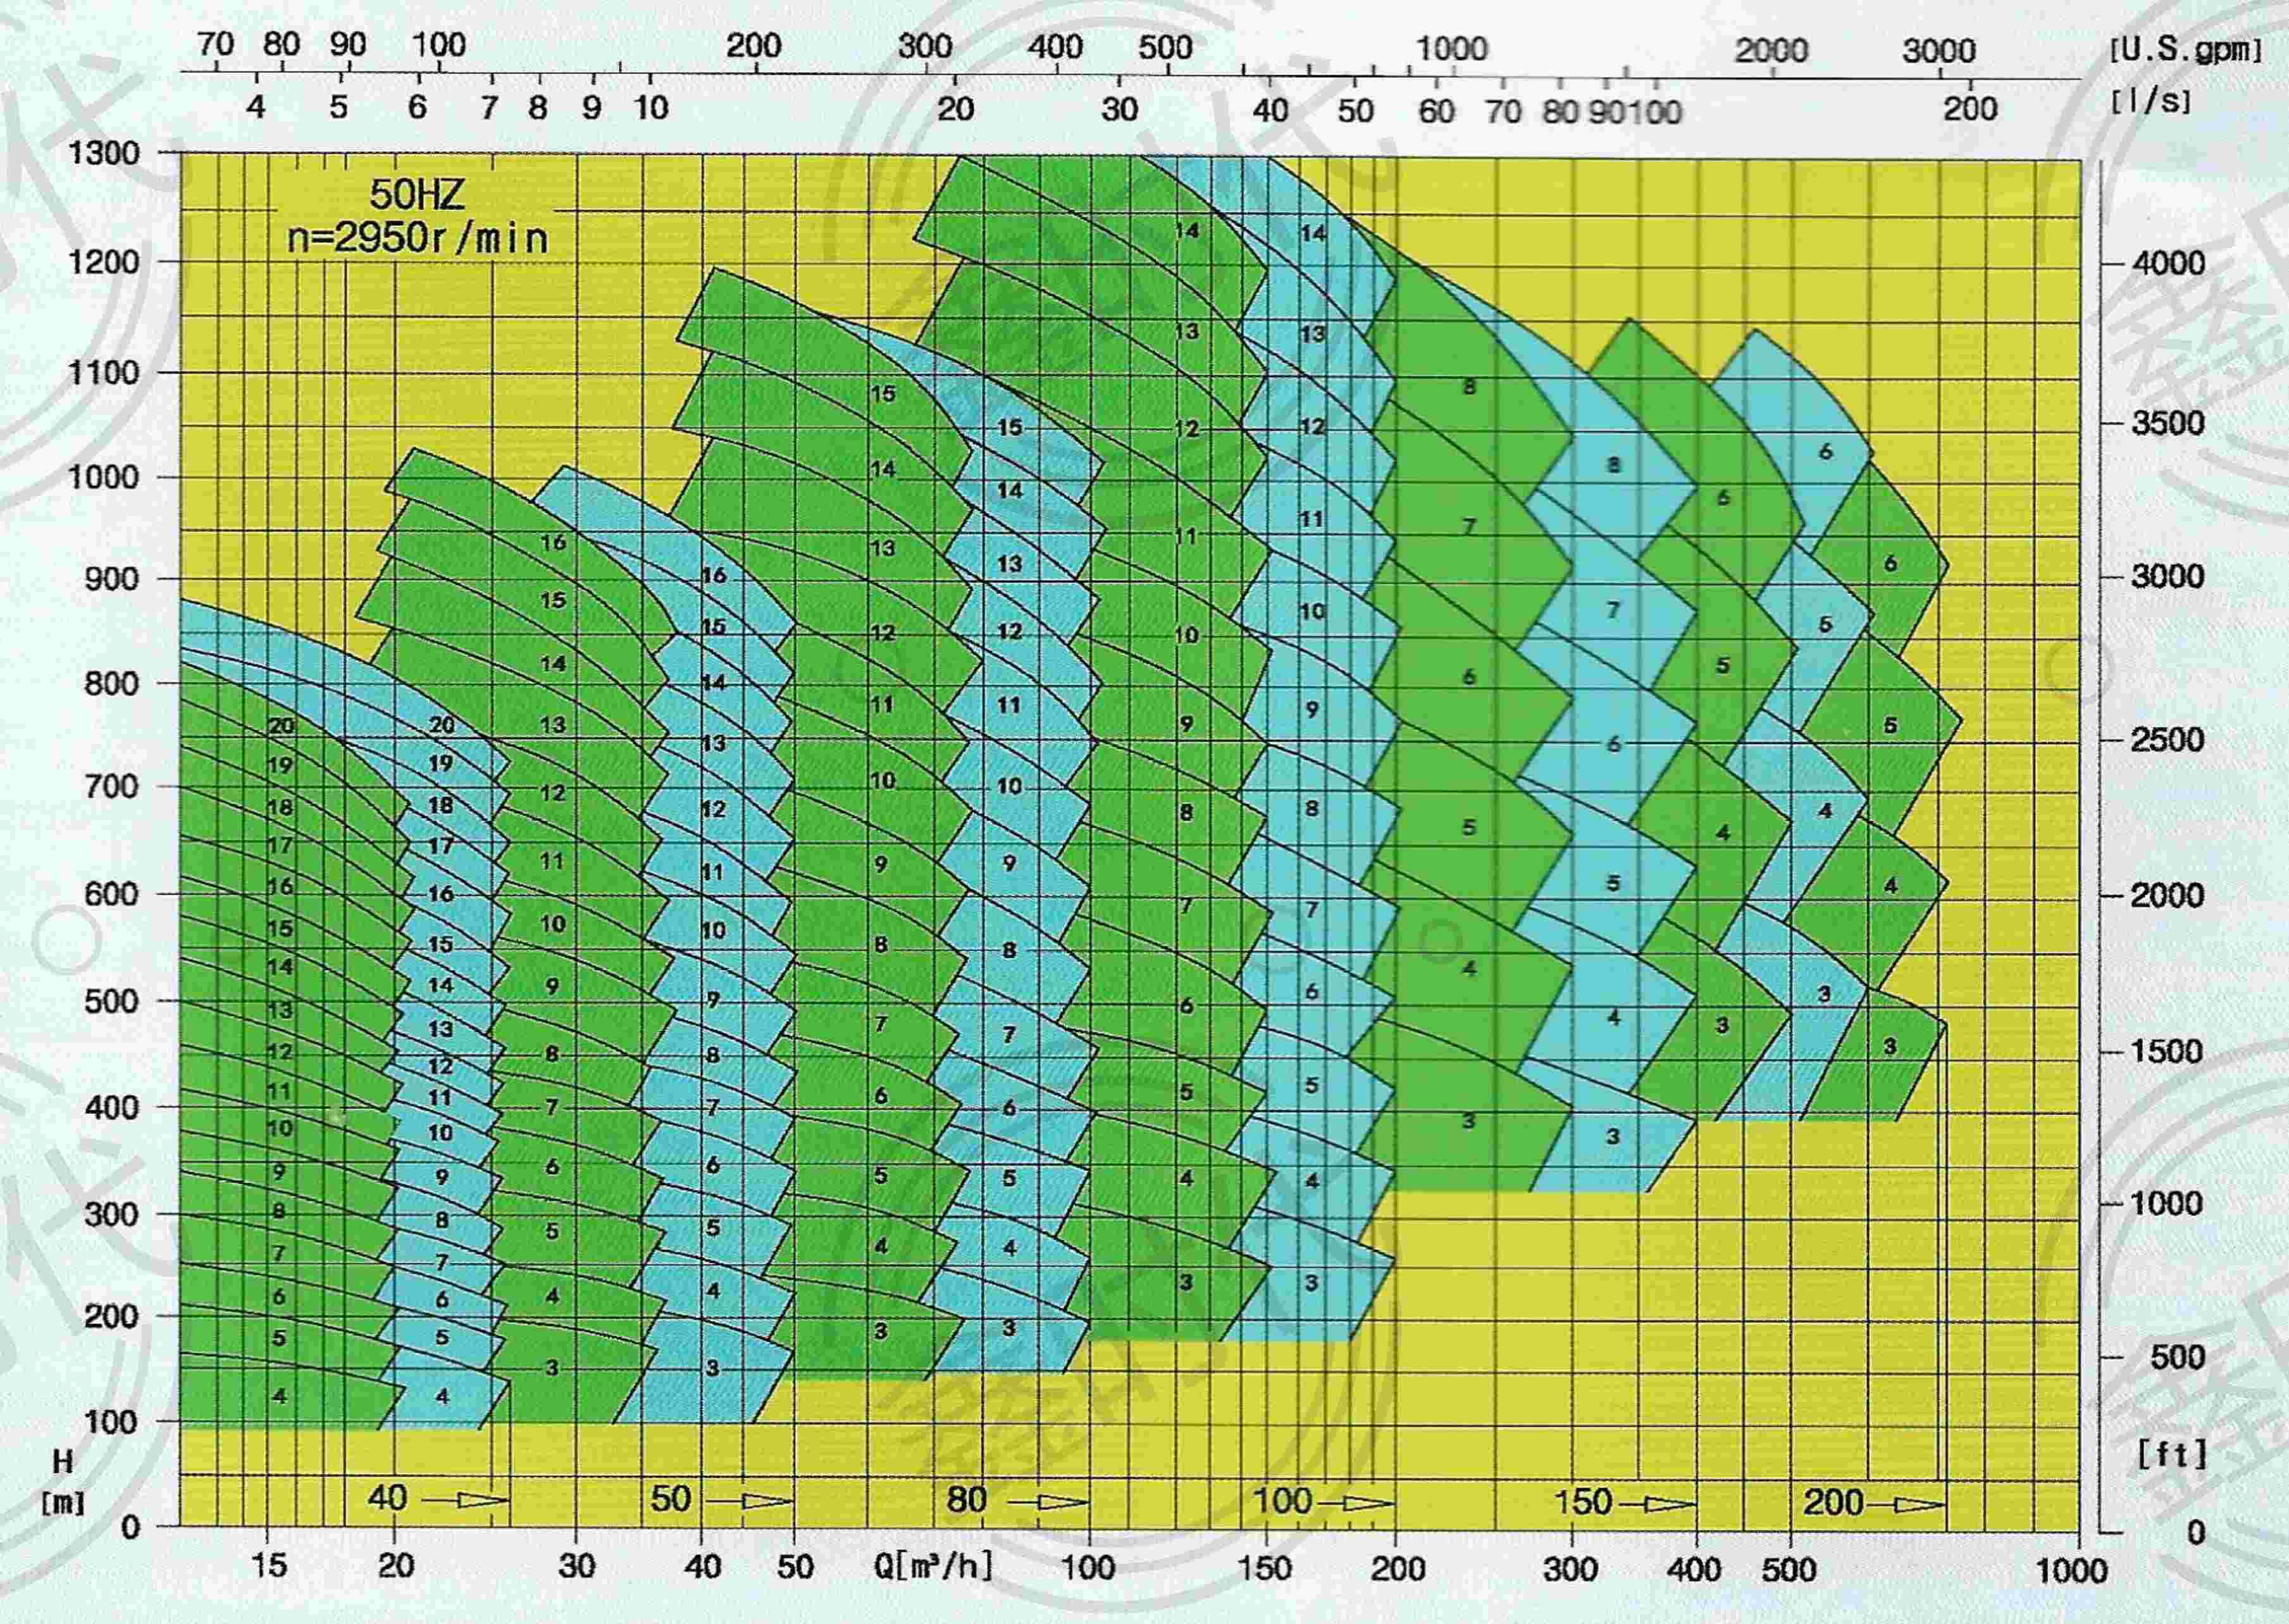Click the Q[m³/h] axis label
The image size is (2289, 1624).
[934, 1566]
